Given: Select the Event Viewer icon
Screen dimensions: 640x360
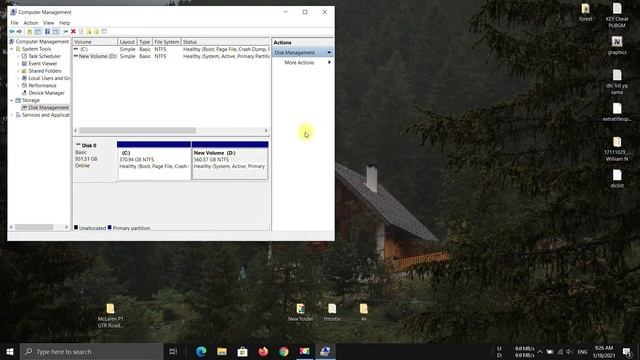Looking at the screenshot, I should pos(24,64).
